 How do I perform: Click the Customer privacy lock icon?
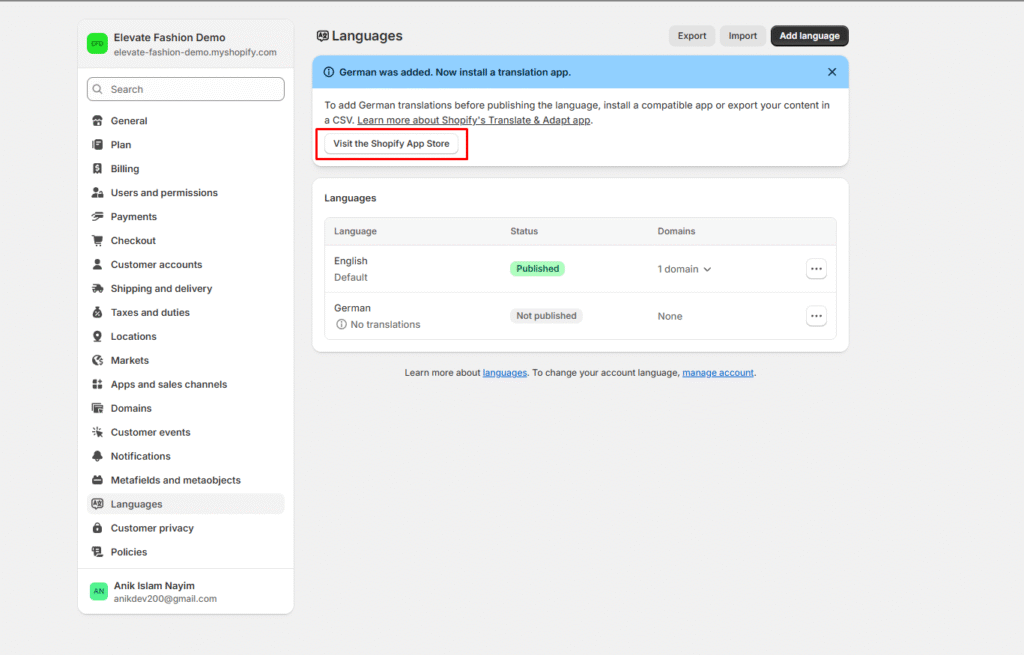point(97,528)
